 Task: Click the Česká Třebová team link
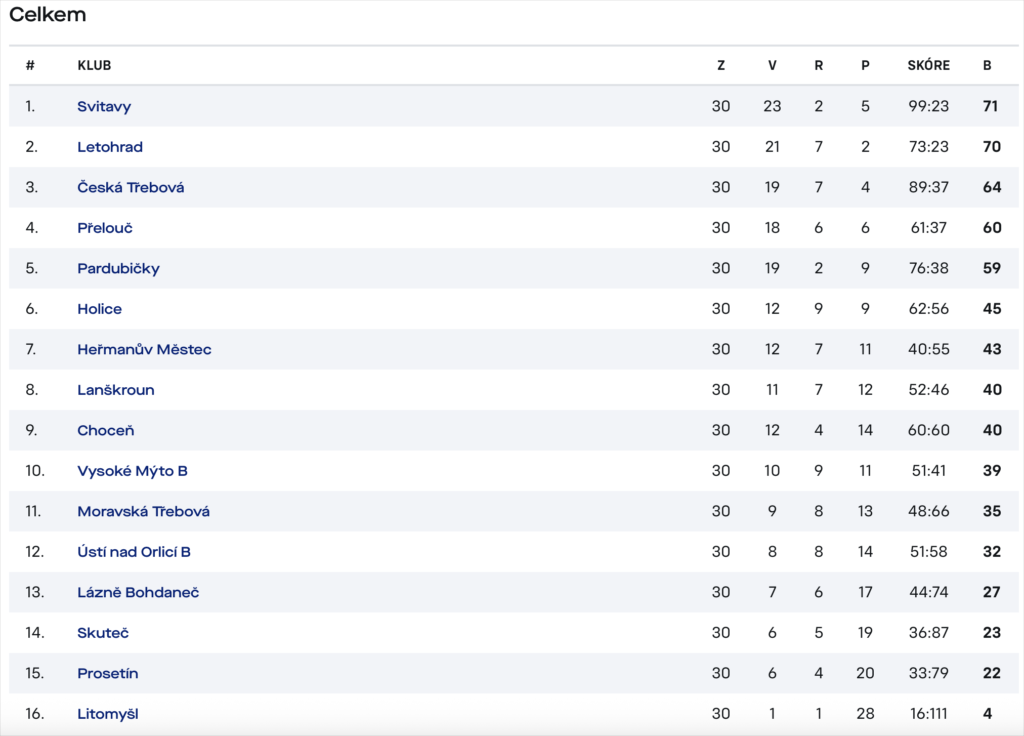131,187
